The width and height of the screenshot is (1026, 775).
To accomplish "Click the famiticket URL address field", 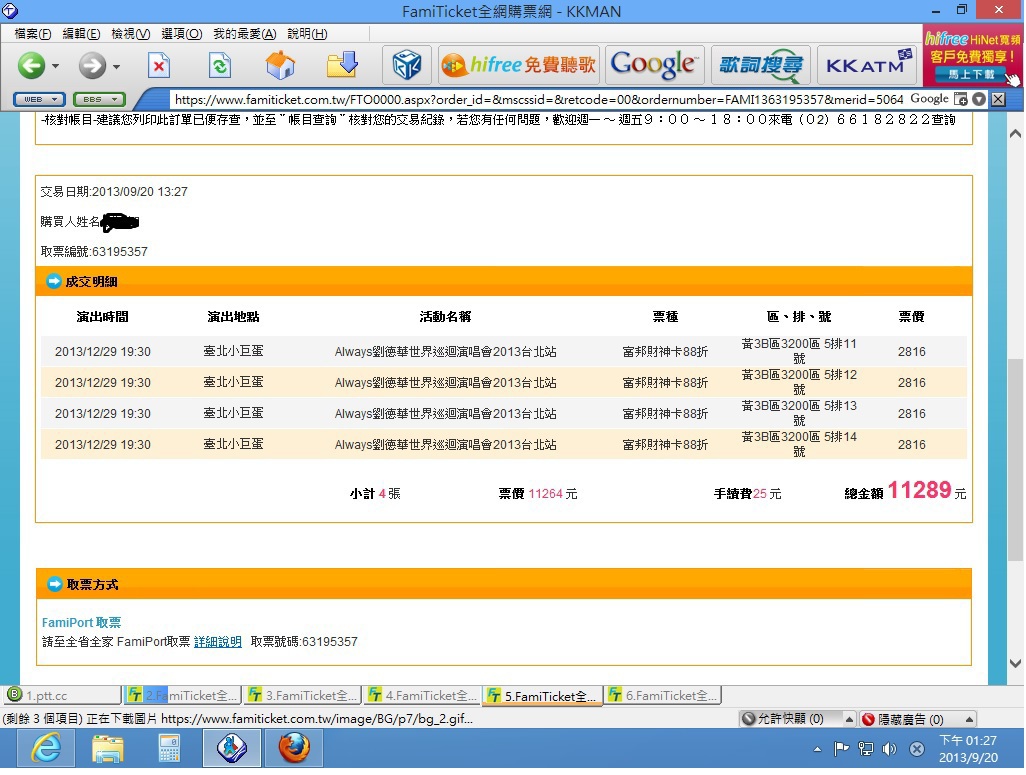I will click(539, 99).
